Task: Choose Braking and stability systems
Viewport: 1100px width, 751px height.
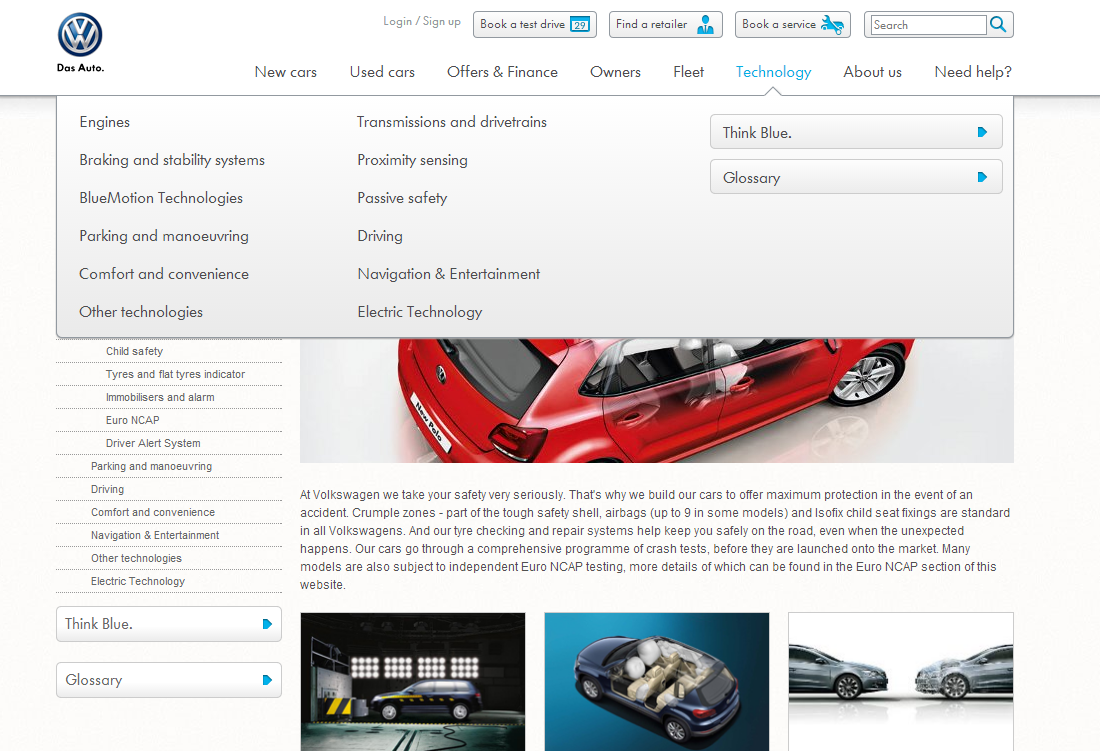Action: pos(172,160)
